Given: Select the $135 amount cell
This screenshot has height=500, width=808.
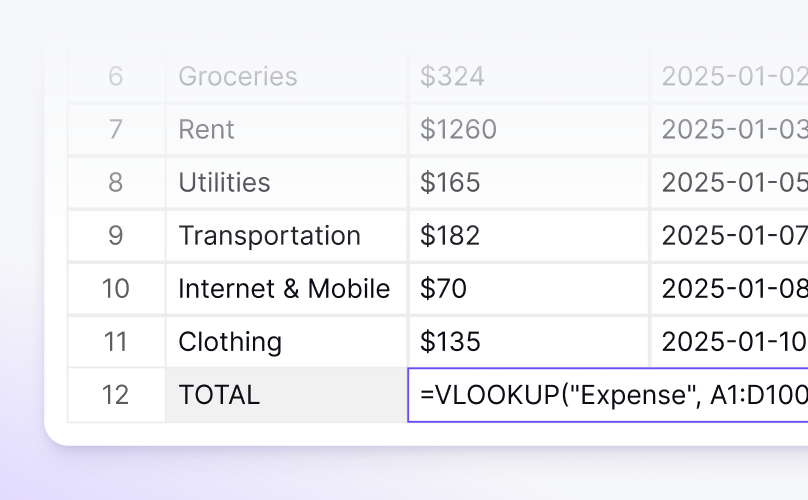Looking at the screenshot, I should pos(528,342).
